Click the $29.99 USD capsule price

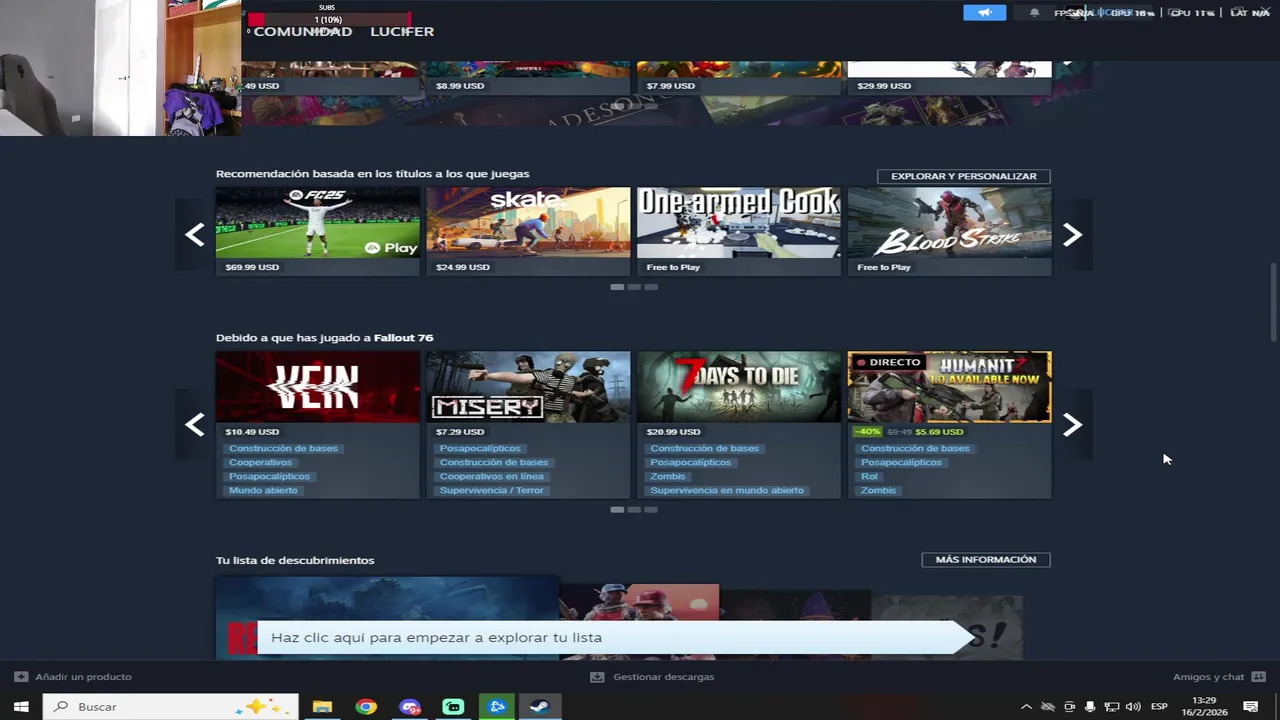(x=884, y=86)
